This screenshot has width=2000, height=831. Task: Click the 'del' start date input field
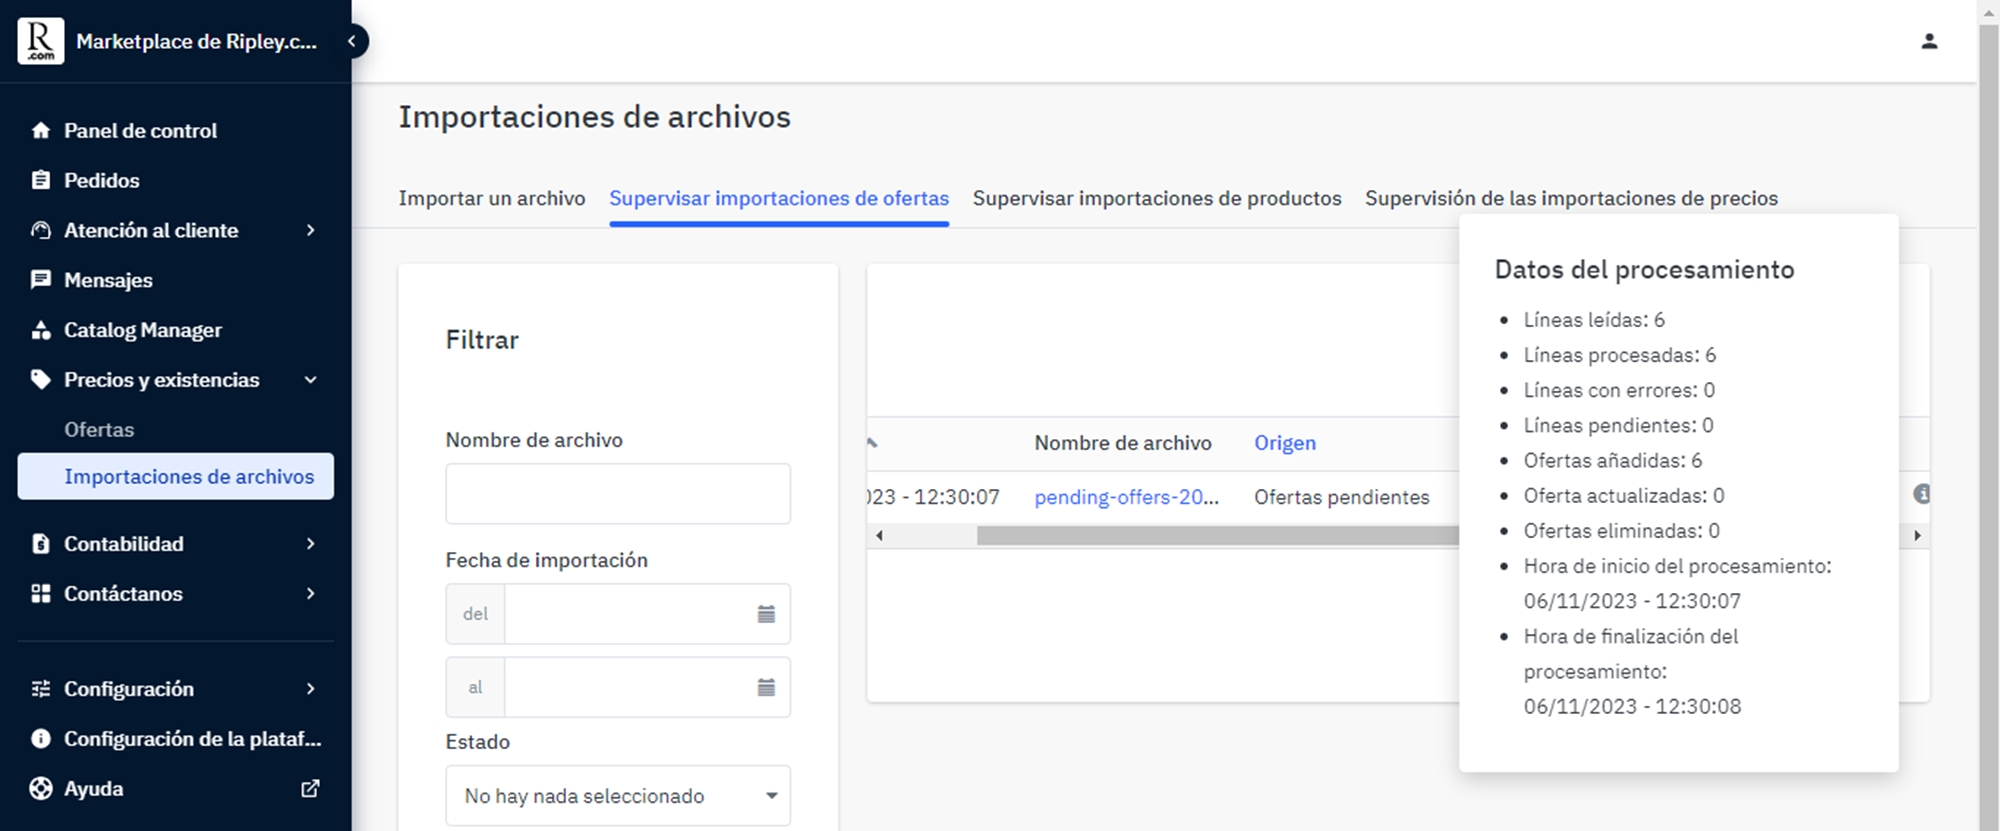[x=630, y=614]
